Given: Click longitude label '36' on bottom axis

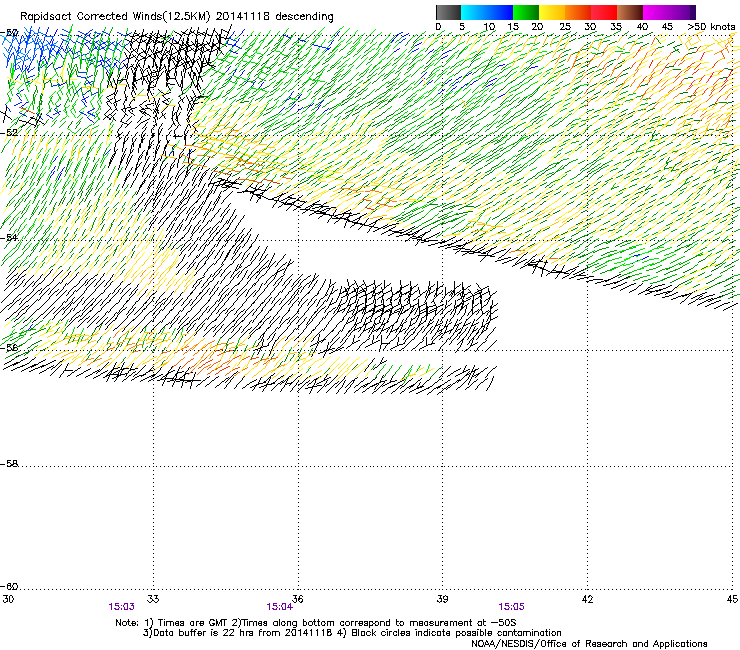Looking at the screenshot, I should (297, 599).
